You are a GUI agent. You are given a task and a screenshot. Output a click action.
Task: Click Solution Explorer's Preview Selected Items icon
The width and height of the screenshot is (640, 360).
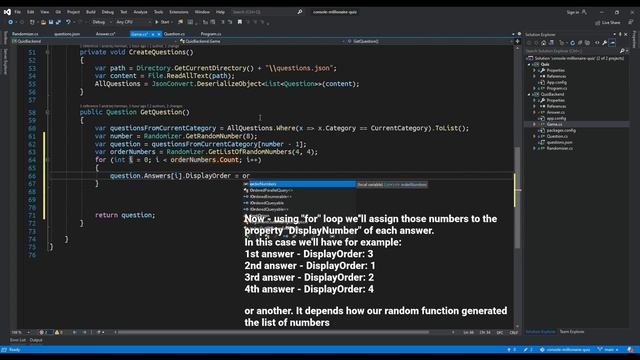[x=612, y=42]
